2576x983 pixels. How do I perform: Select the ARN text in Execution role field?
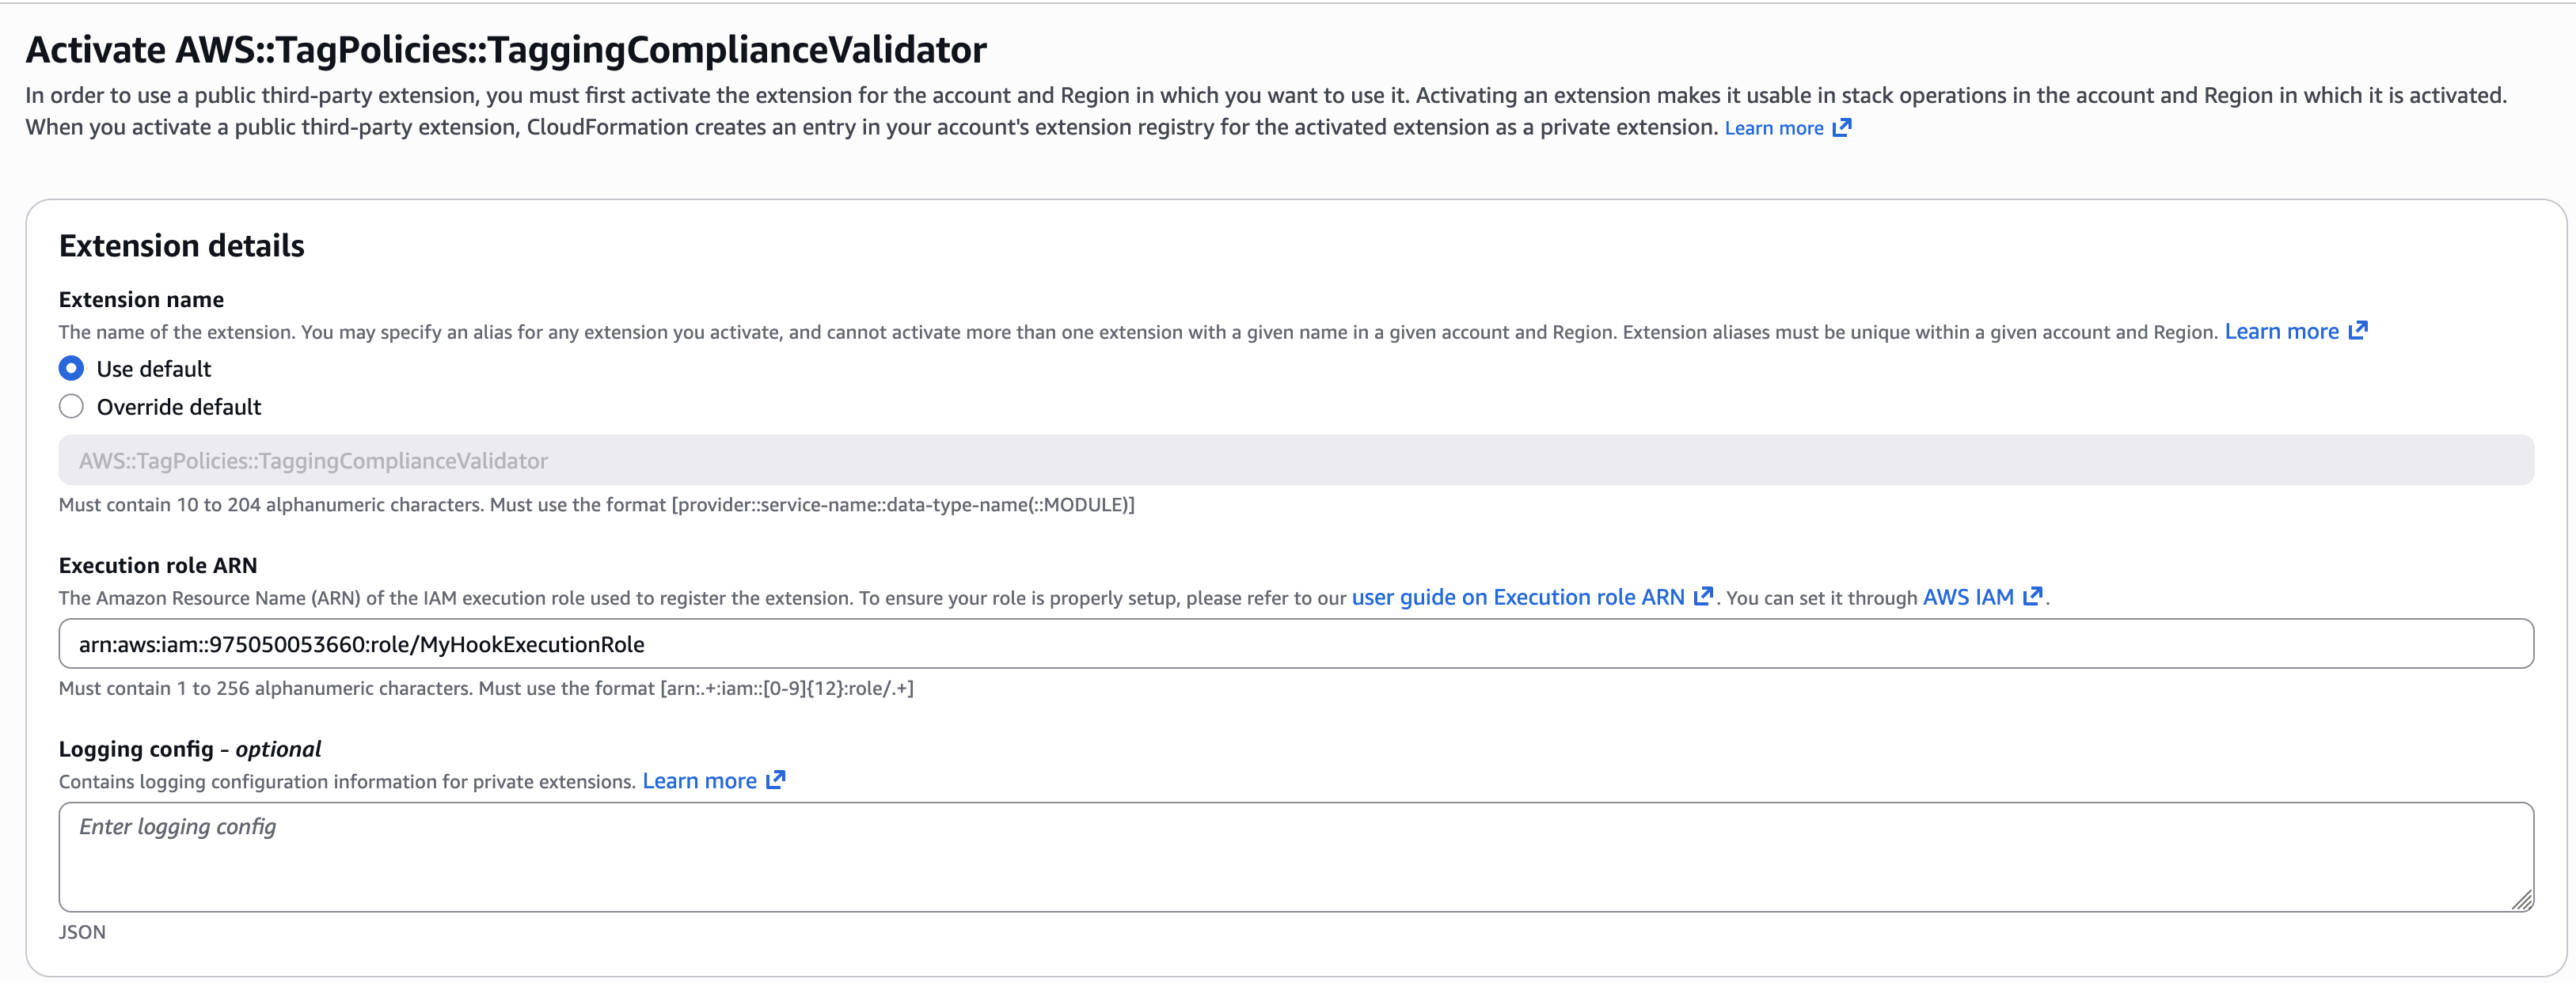click(361, 643)
